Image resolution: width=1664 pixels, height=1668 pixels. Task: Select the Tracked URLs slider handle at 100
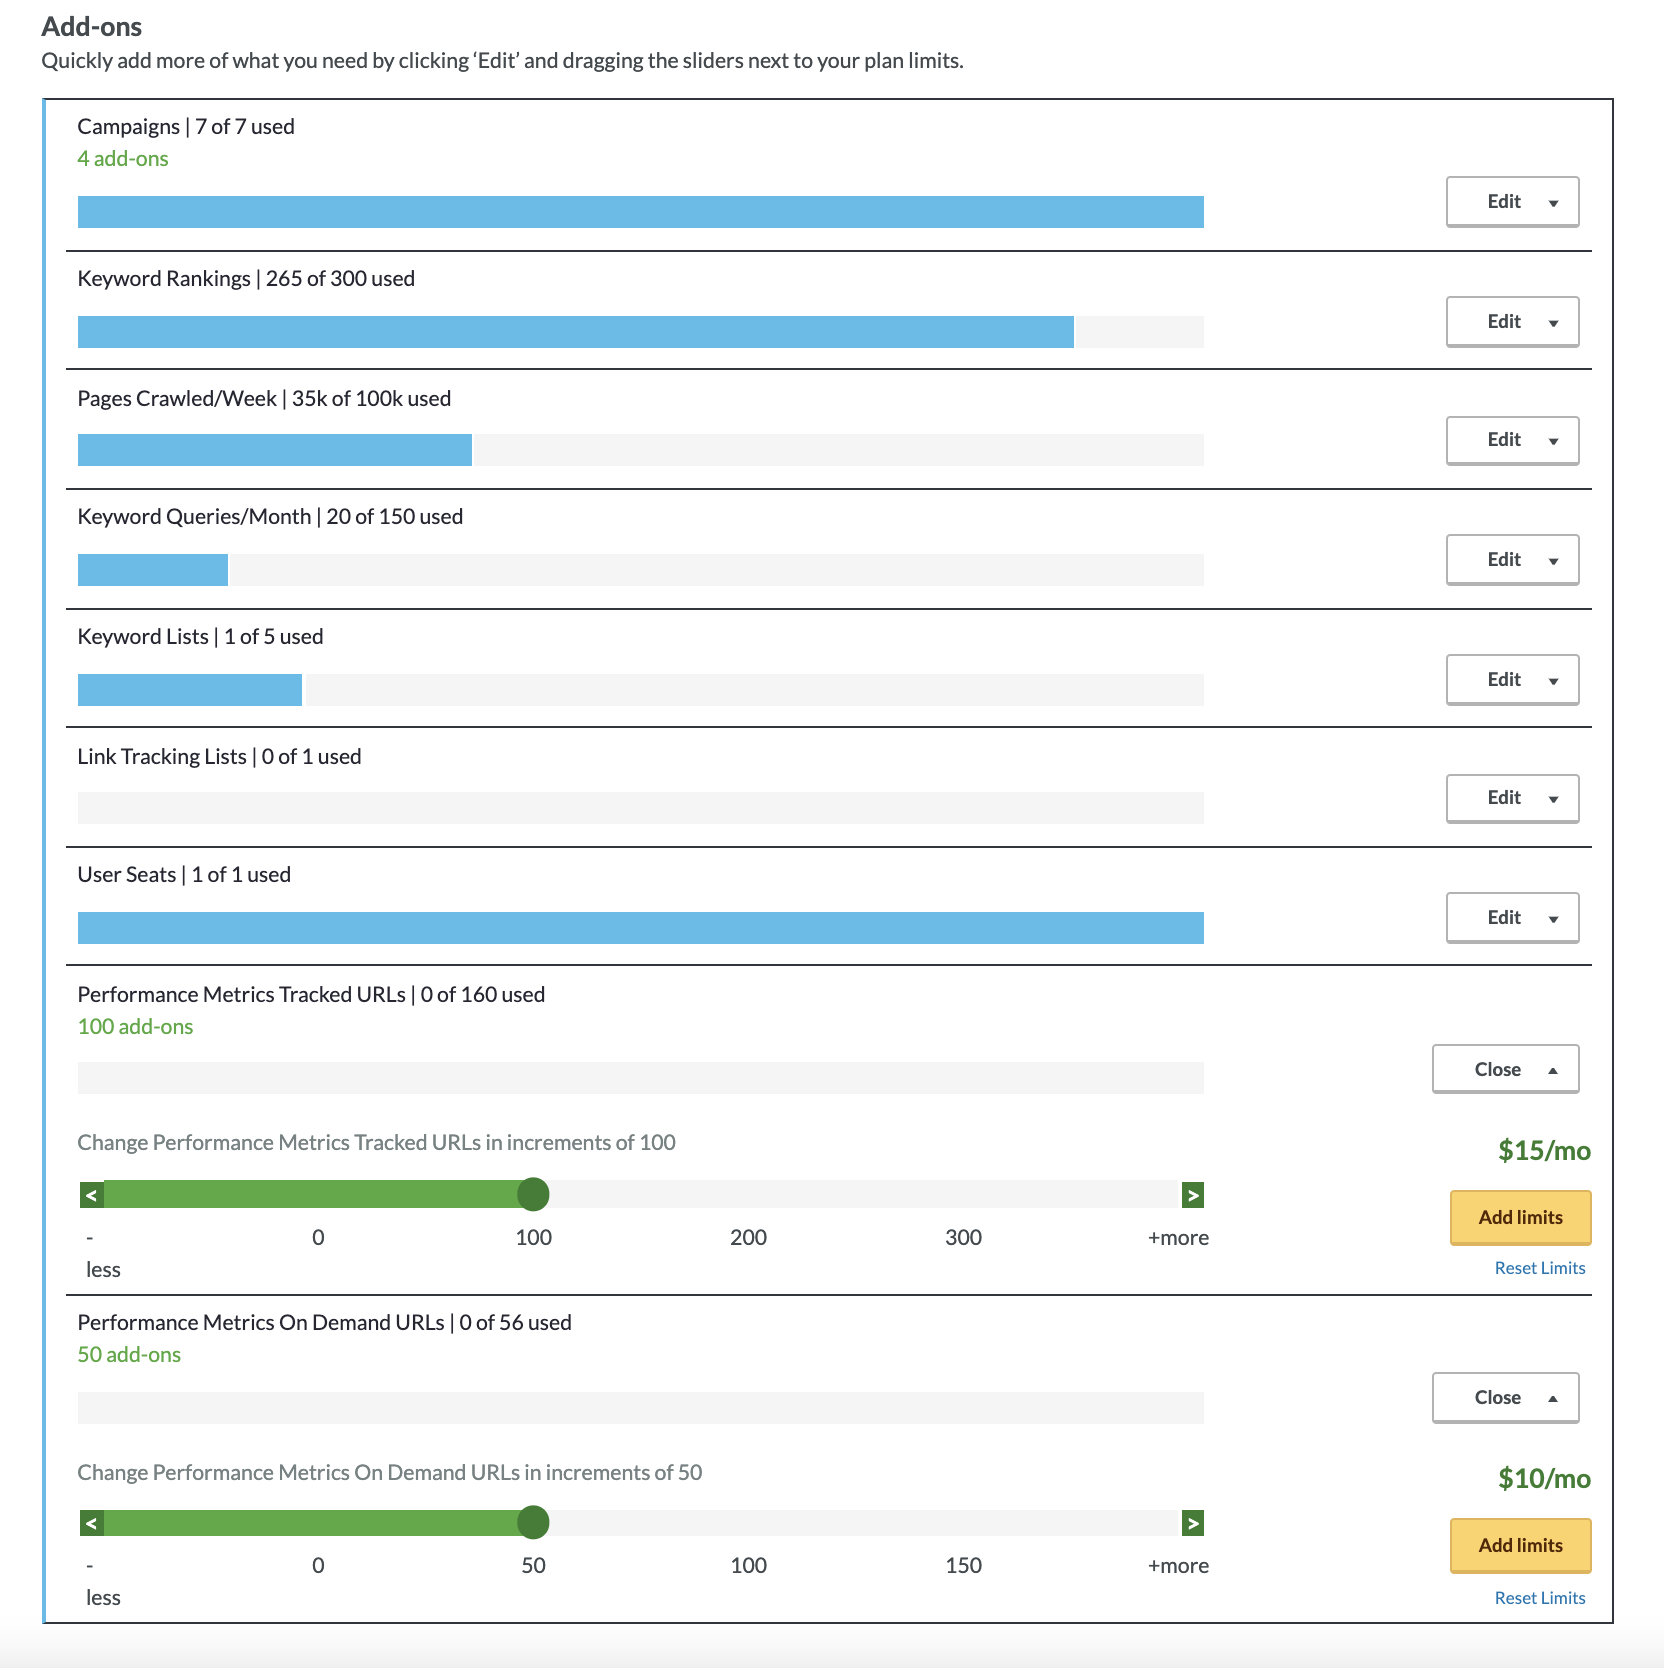[535, 1194]
